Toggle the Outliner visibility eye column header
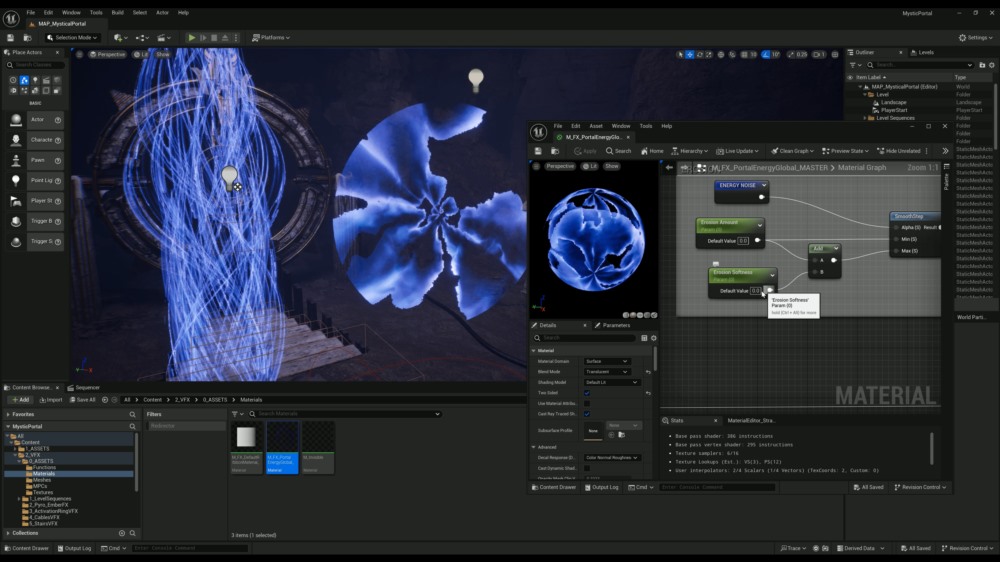1000x562 pixels. pos(850,77)
